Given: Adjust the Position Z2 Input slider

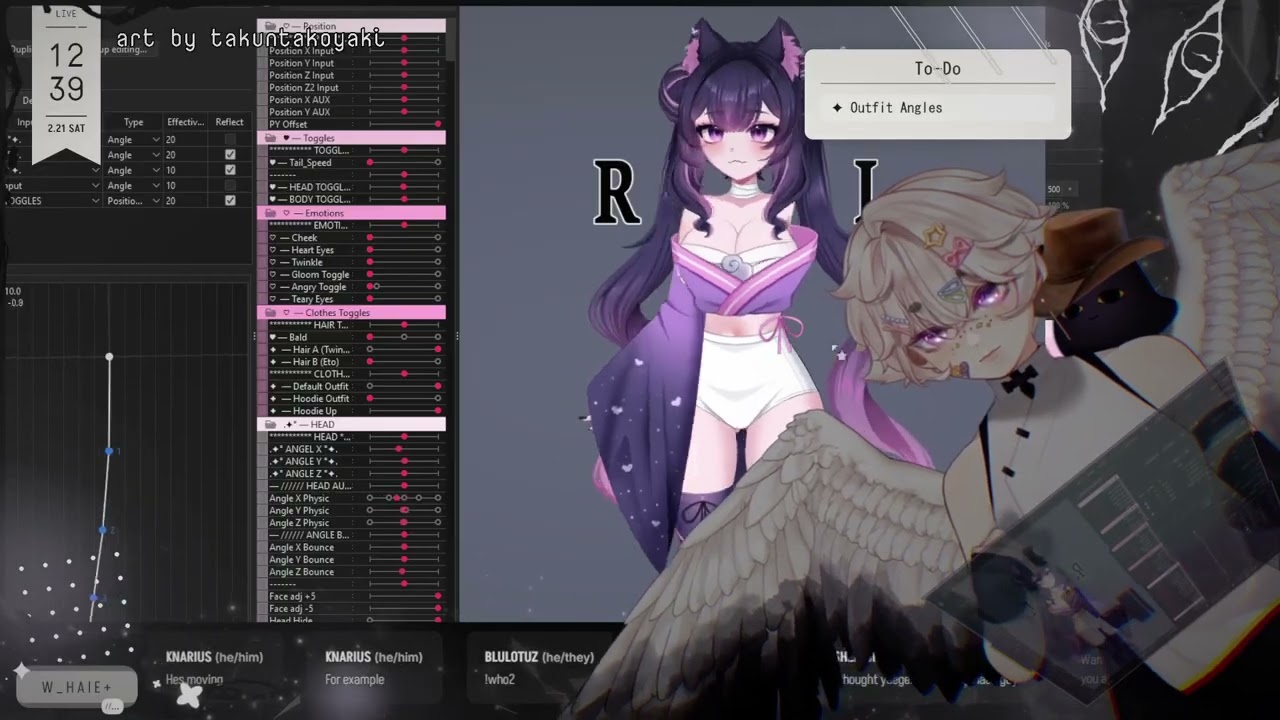Looking at the screenshot, I should pos(404,87).
